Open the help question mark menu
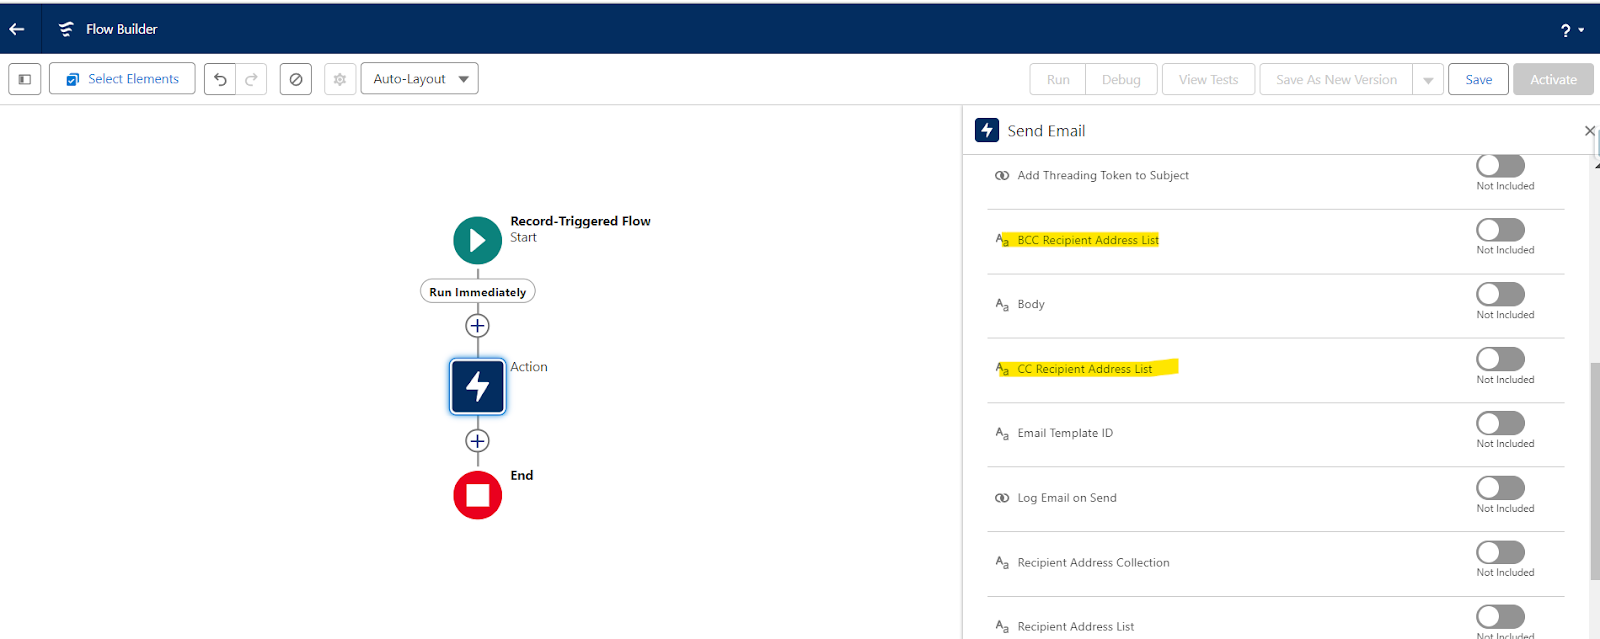The width and height of the screenshot is (1600, 639). tap(1572, 31)
